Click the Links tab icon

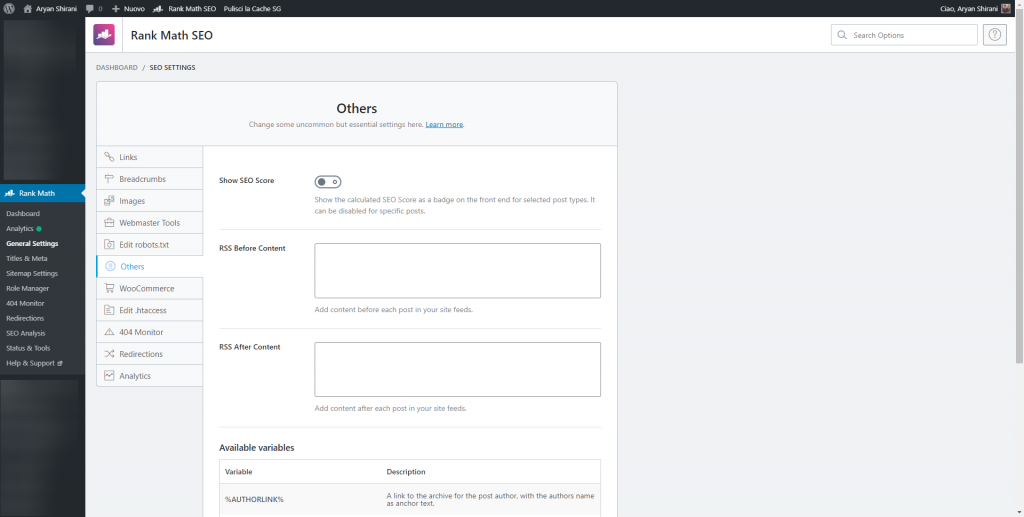point(110,157)
